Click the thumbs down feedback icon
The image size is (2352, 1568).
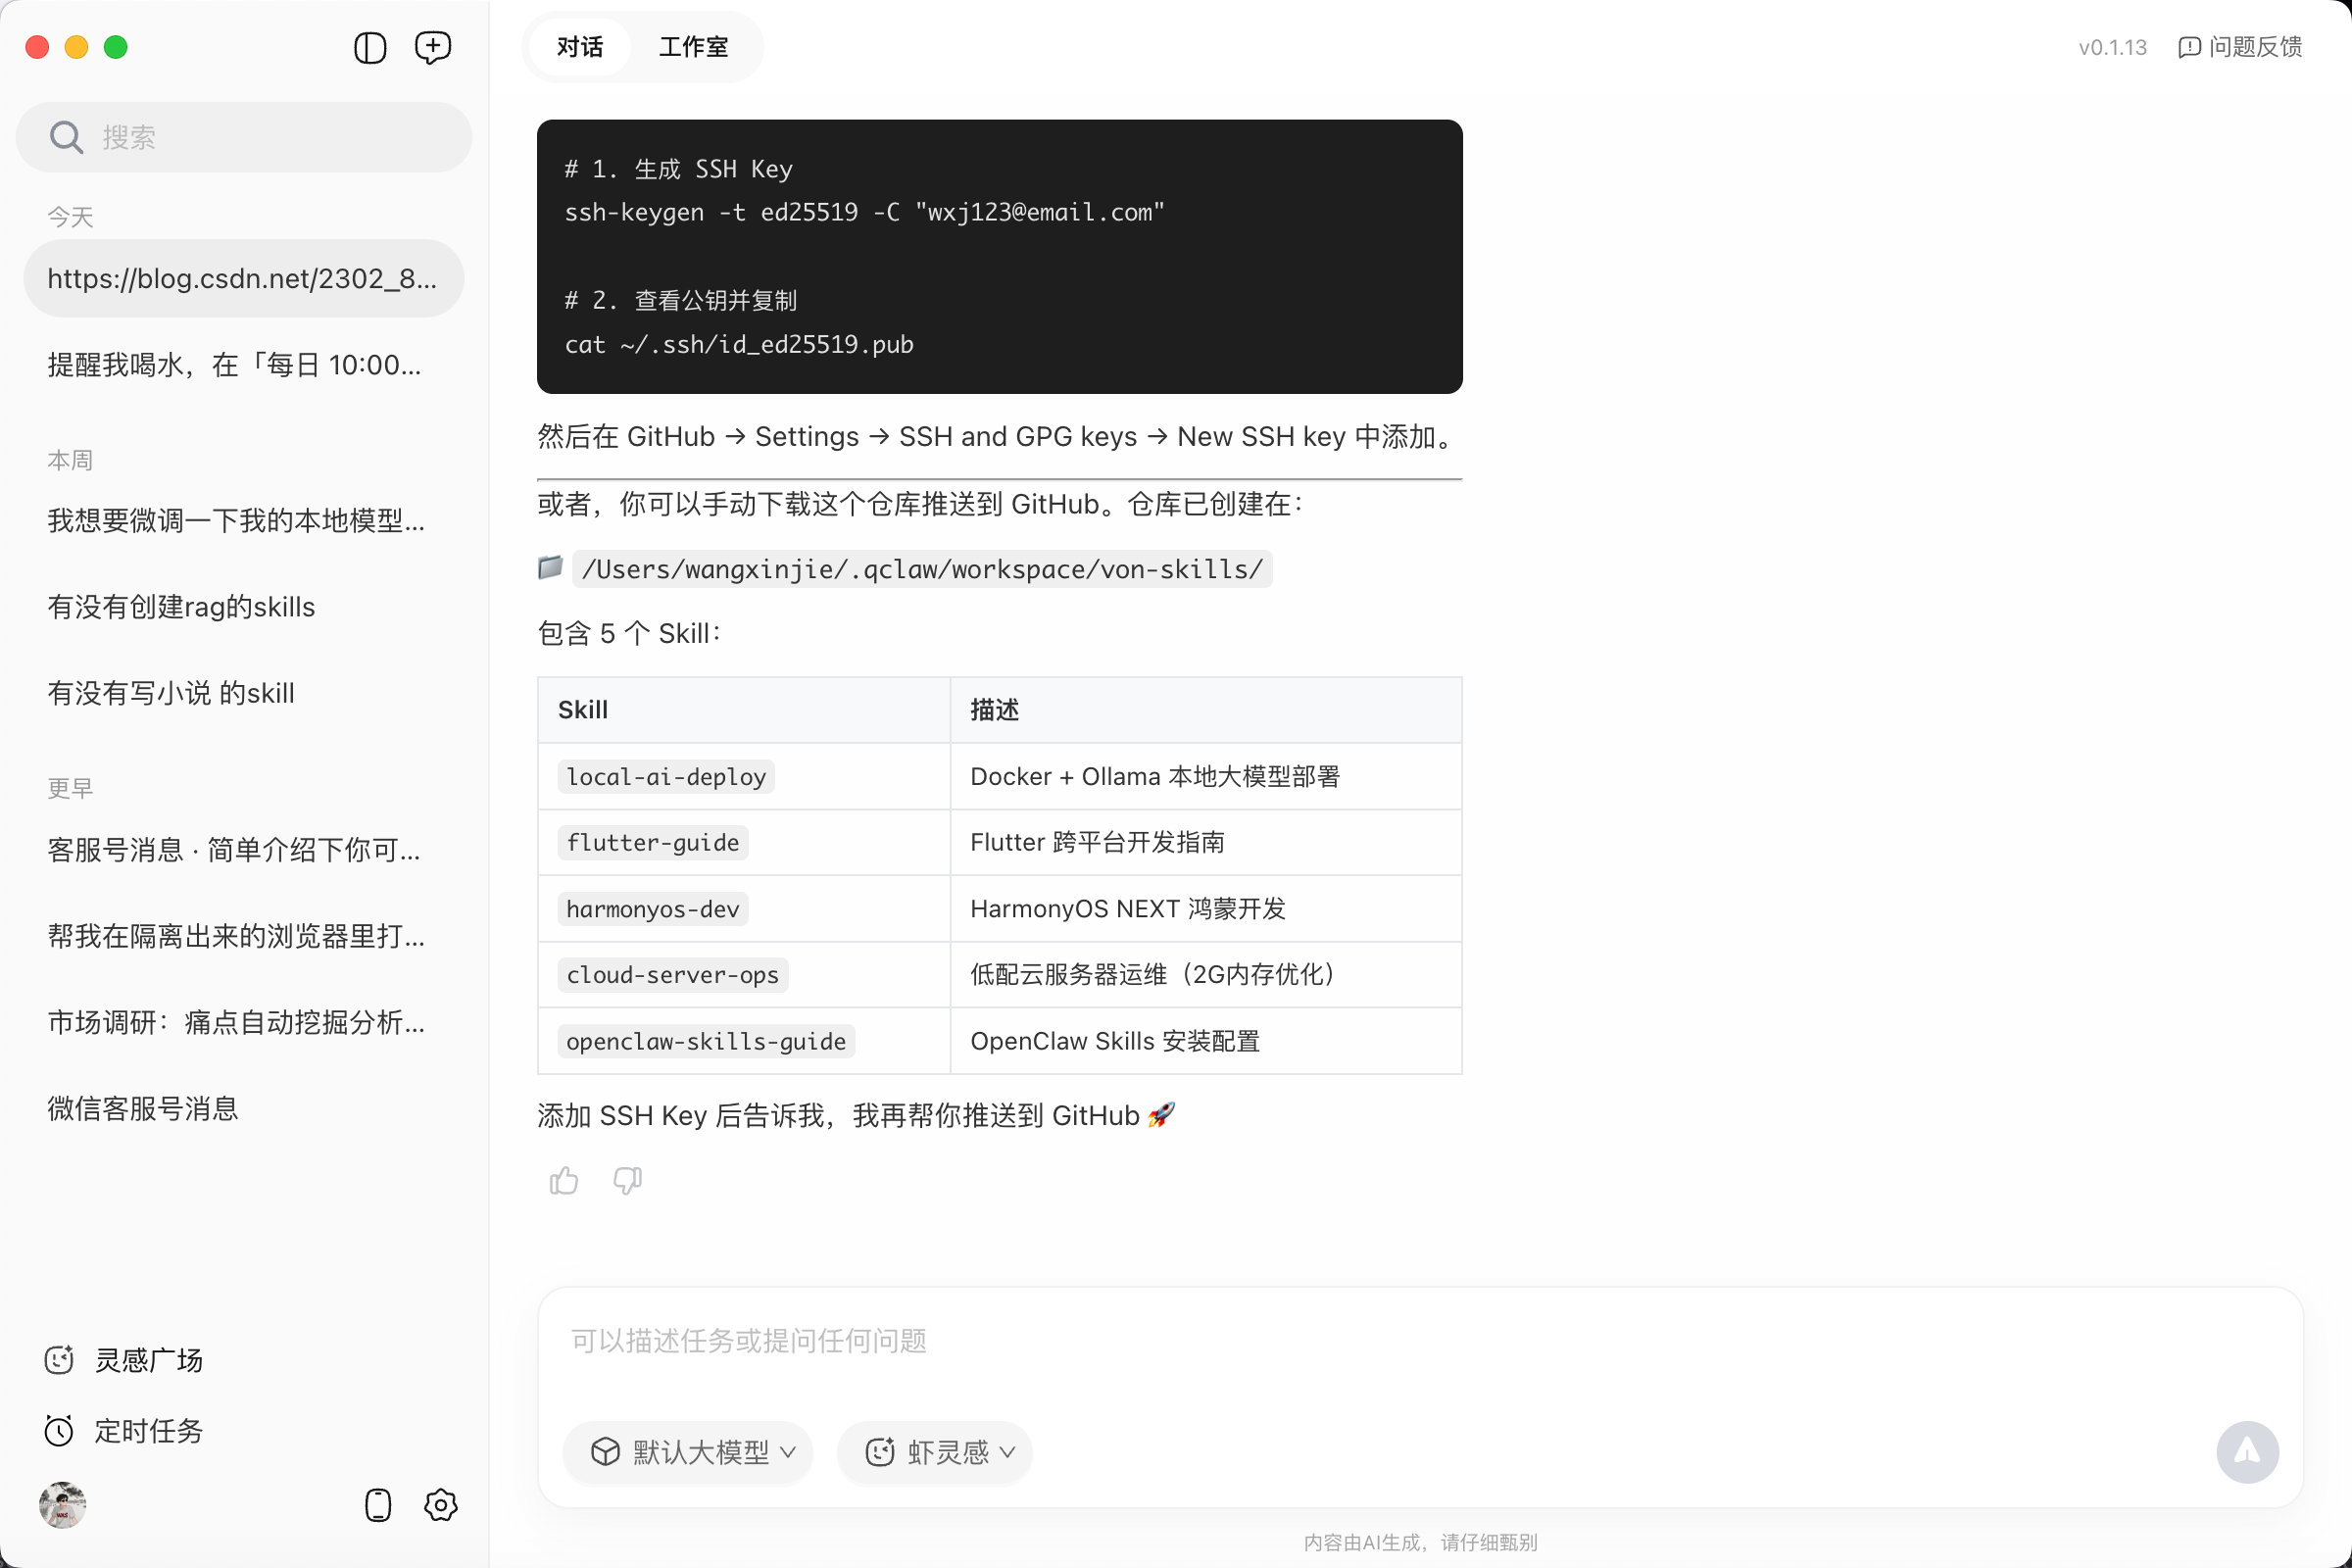pos(627,1181)
